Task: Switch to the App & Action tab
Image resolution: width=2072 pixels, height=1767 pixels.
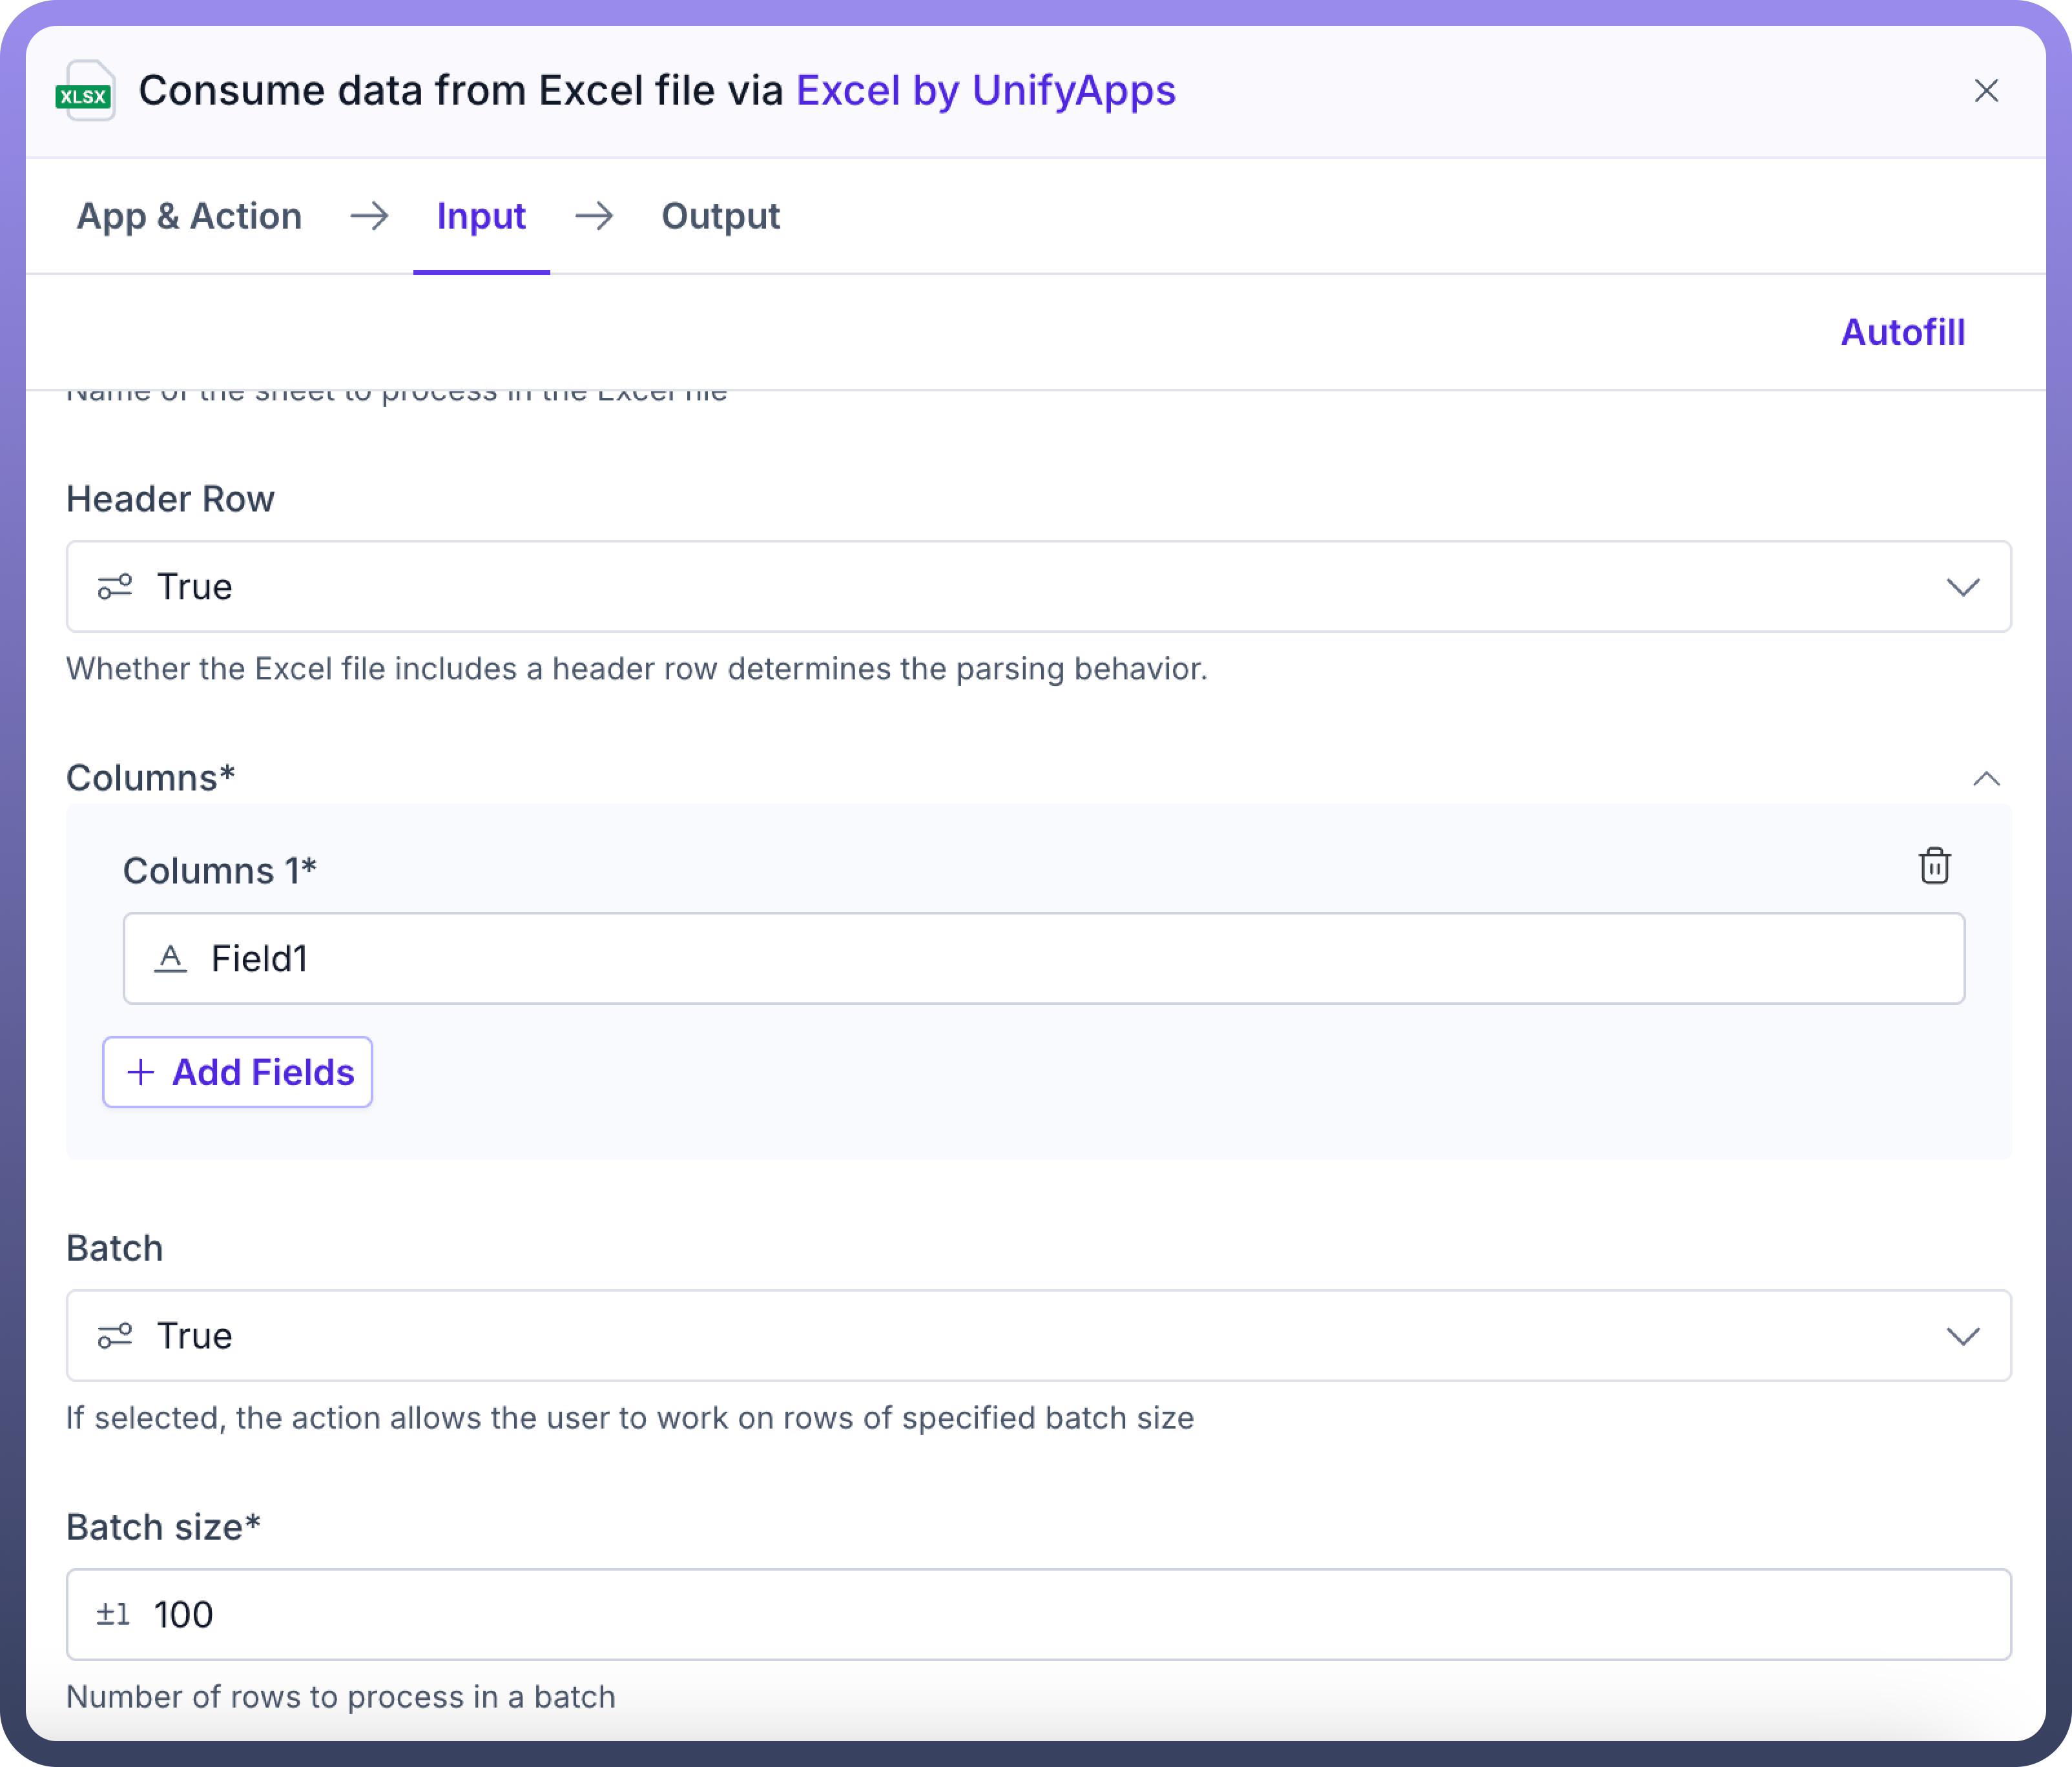Action: (x=189, y=216)
